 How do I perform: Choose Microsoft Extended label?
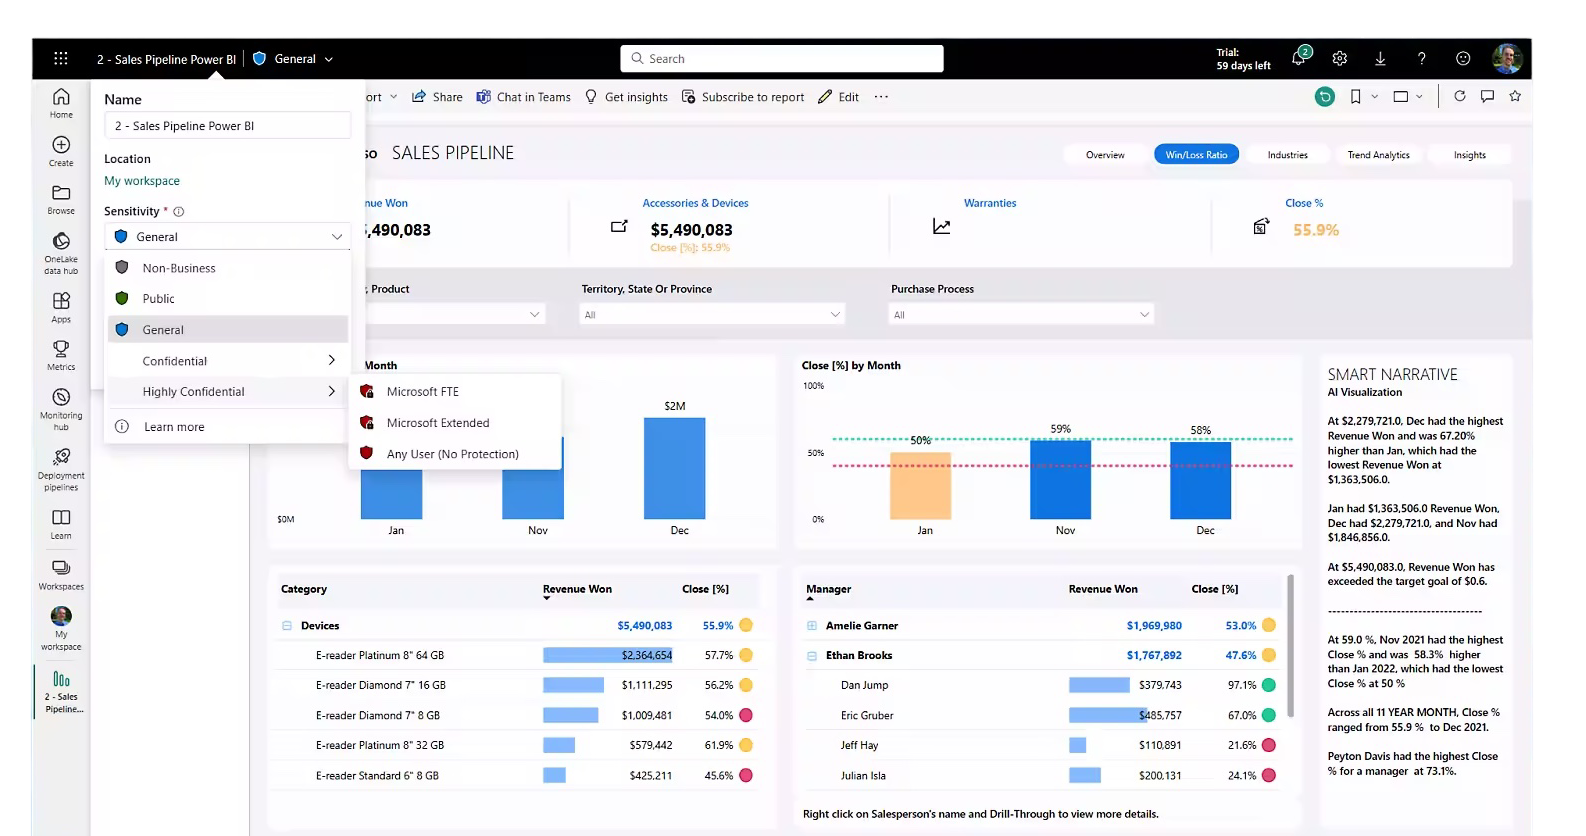tap(455, 422)
